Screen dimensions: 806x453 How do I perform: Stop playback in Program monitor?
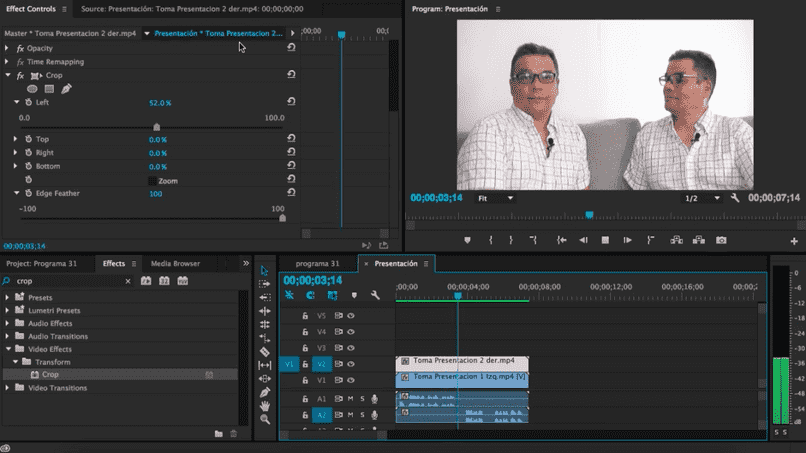(605, 240)
